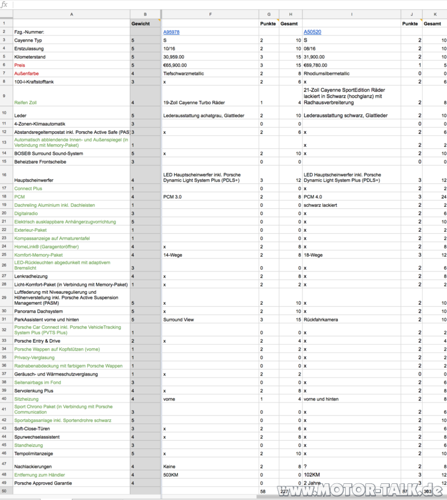Select the 'schwarz lackiert' cell
This screenshot has height=500, width=447.
click(351, 205)
